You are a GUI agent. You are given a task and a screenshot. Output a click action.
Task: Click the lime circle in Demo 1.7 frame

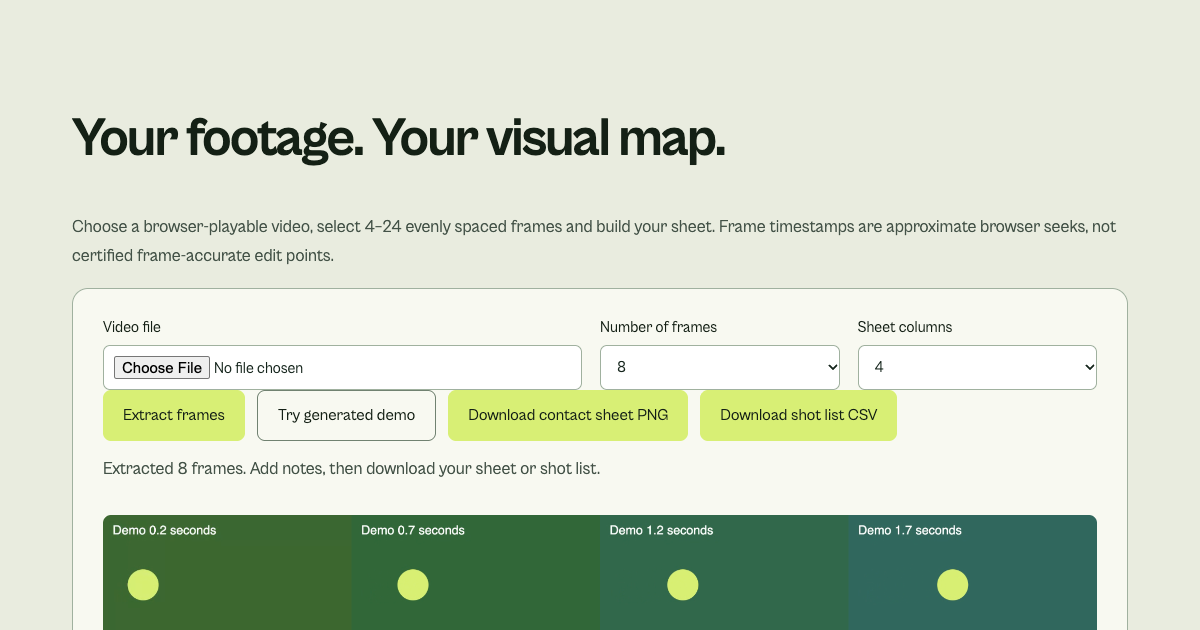[952, 585]
